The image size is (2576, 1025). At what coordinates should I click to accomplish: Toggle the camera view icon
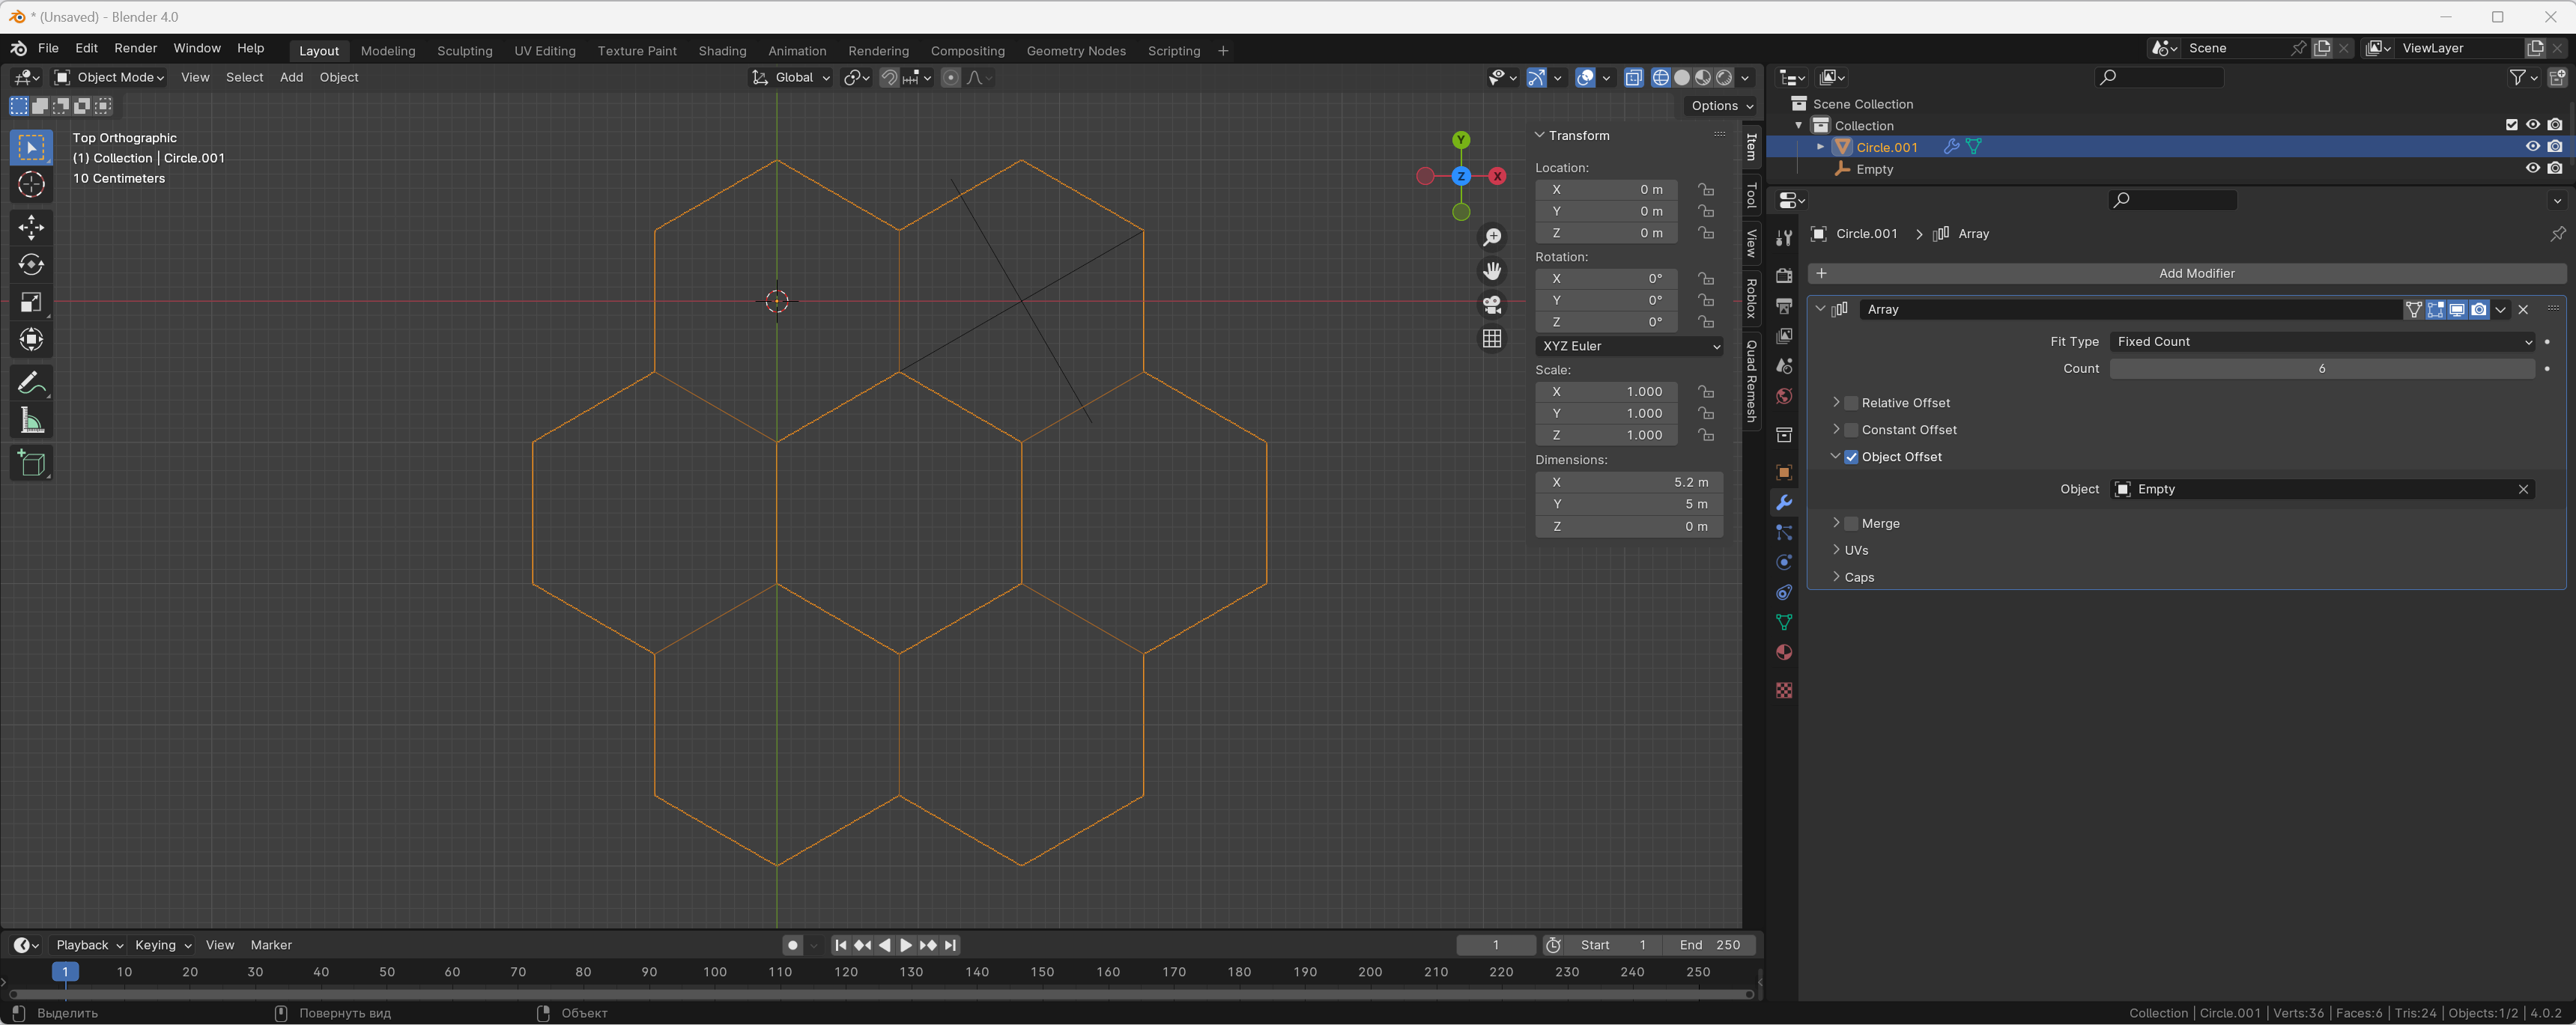coord(1492,305)
